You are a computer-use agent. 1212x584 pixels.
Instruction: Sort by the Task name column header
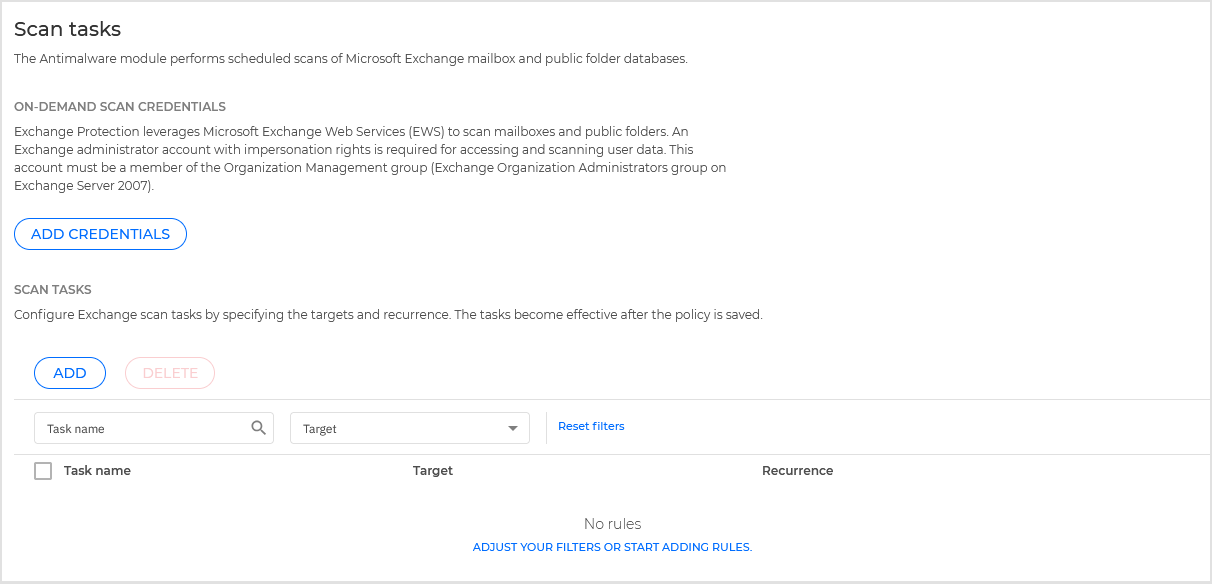(97, 470)
